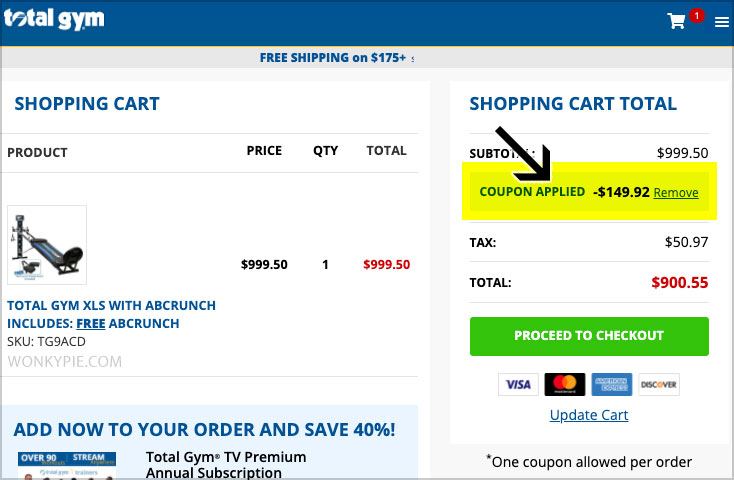This screenshot has width=734, height=480.
Task: Open the Total Gym TV subscription thumbnail
Action: 67,465
